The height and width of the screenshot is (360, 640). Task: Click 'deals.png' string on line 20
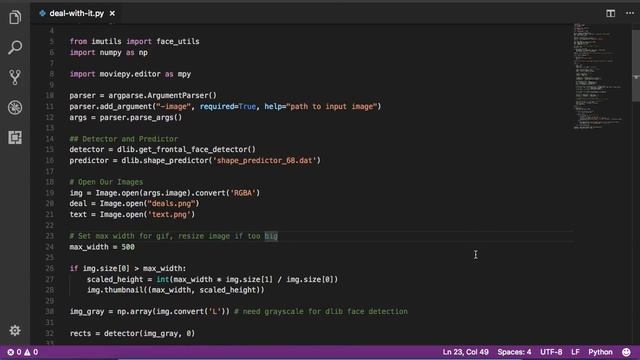click(x=171, y=203)
